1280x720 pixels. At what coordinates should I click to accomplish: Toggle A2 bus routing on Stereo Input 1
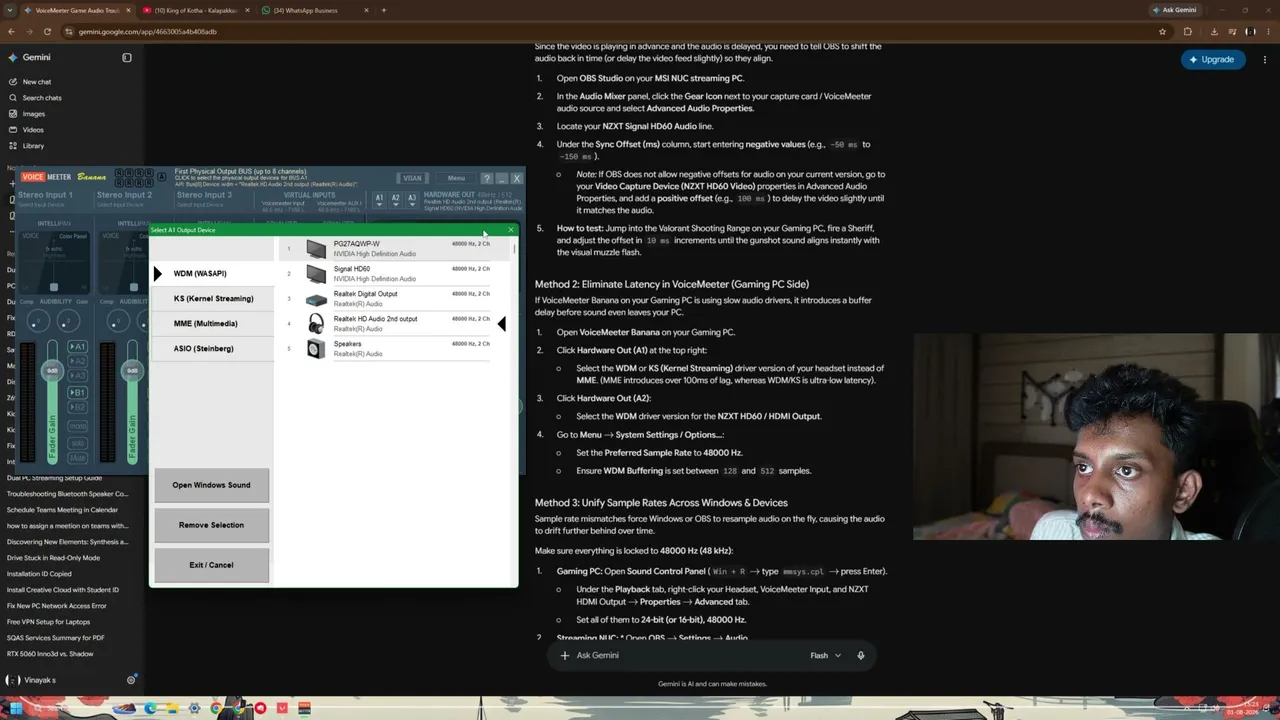tap(77, 362)
